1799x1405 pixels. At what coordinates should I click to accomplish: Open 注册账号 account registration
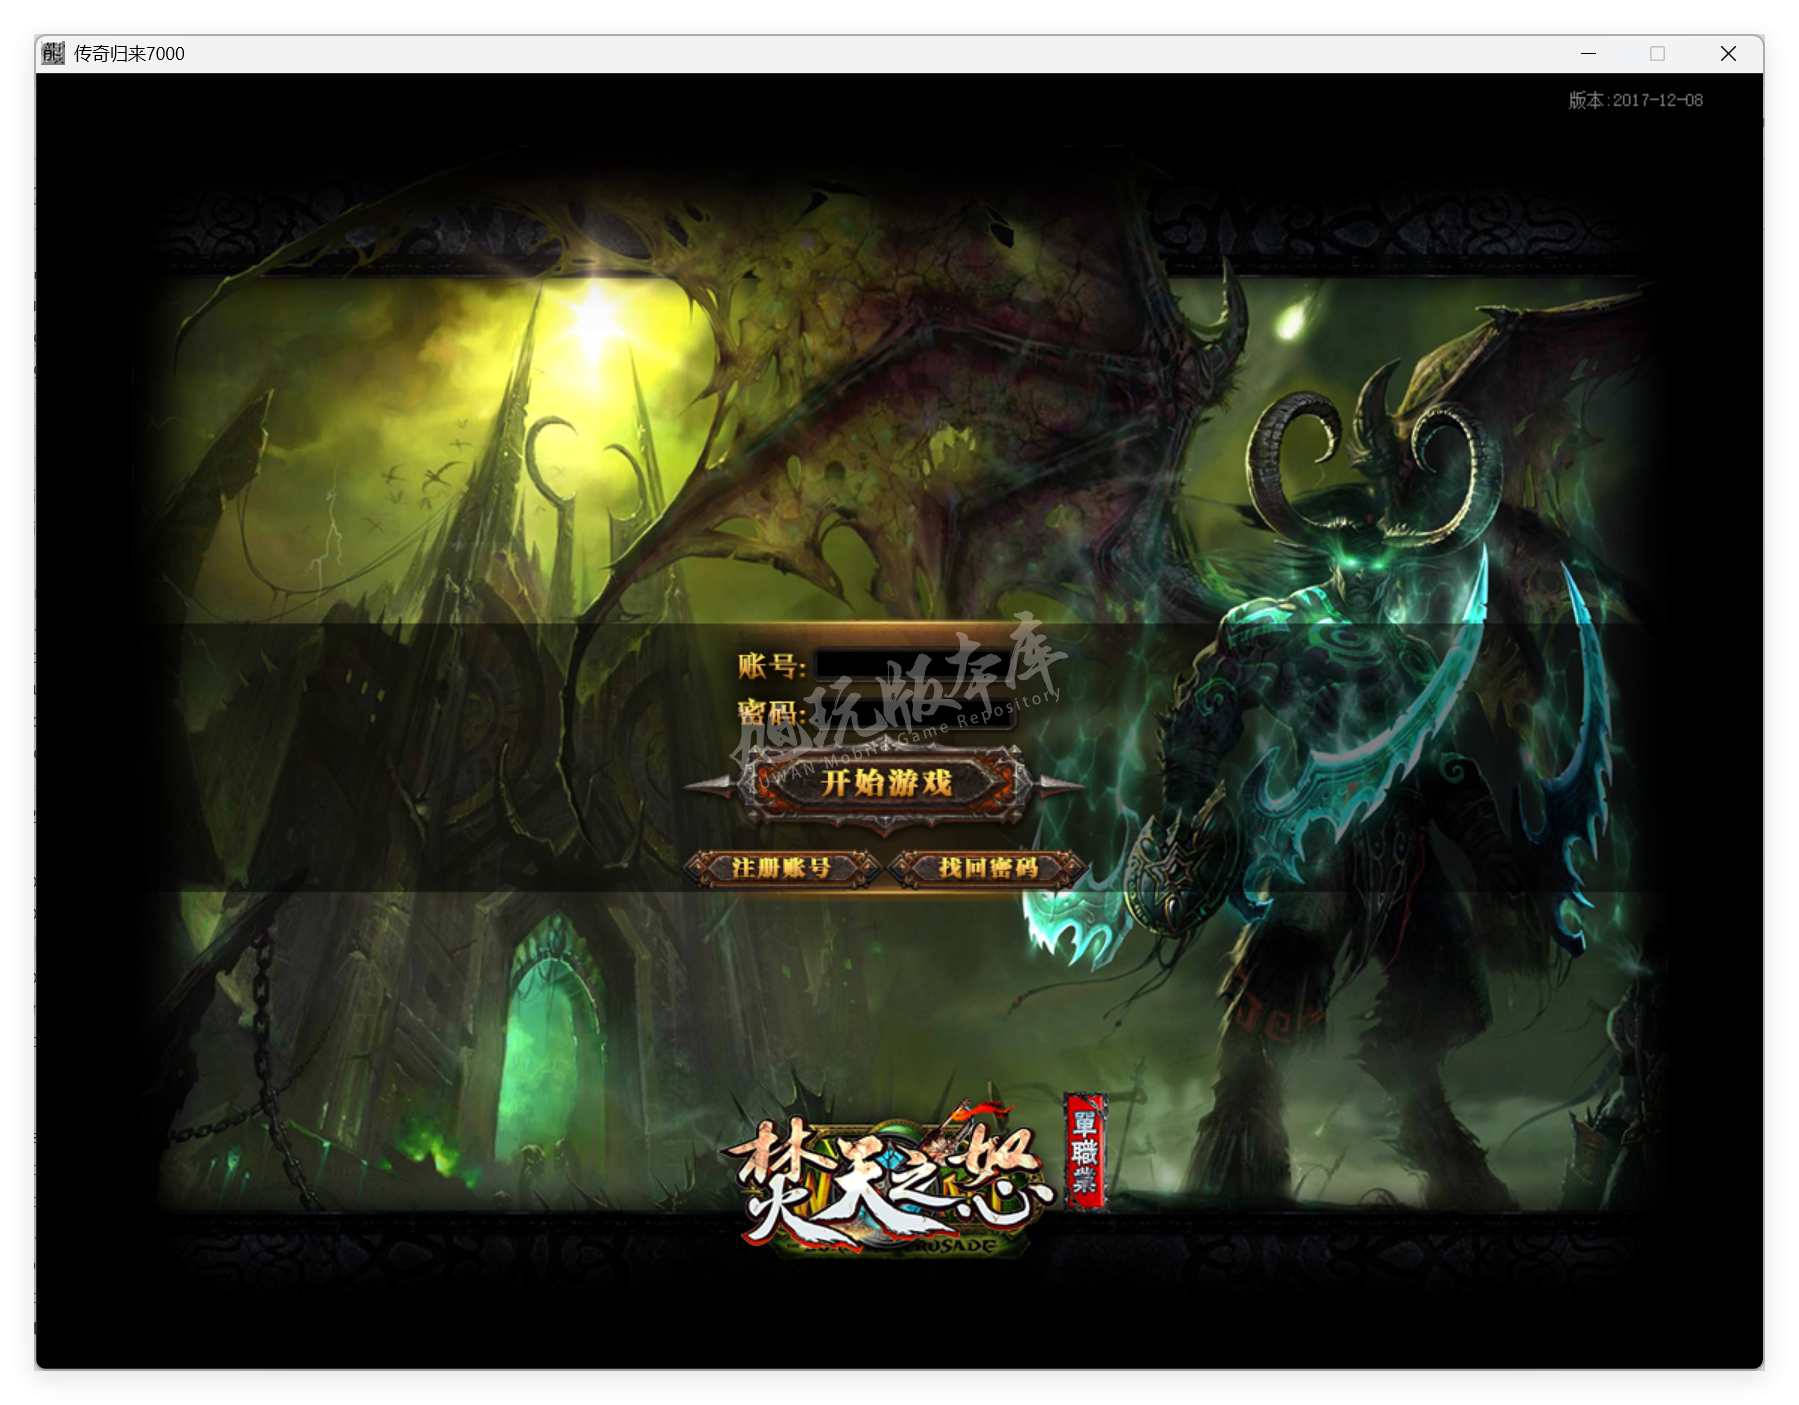781,868
